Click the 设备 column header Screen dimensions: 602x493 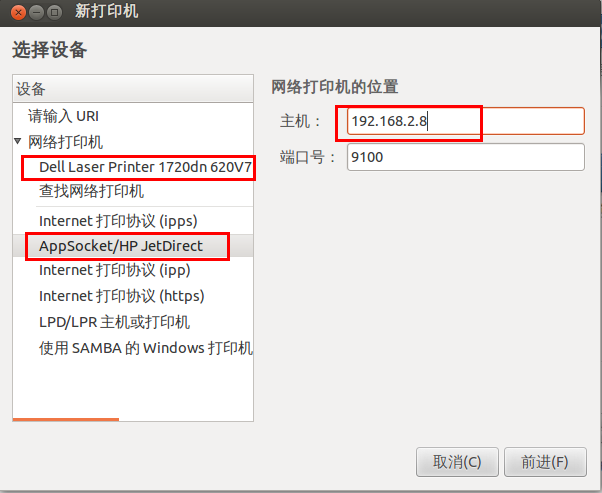133,89
